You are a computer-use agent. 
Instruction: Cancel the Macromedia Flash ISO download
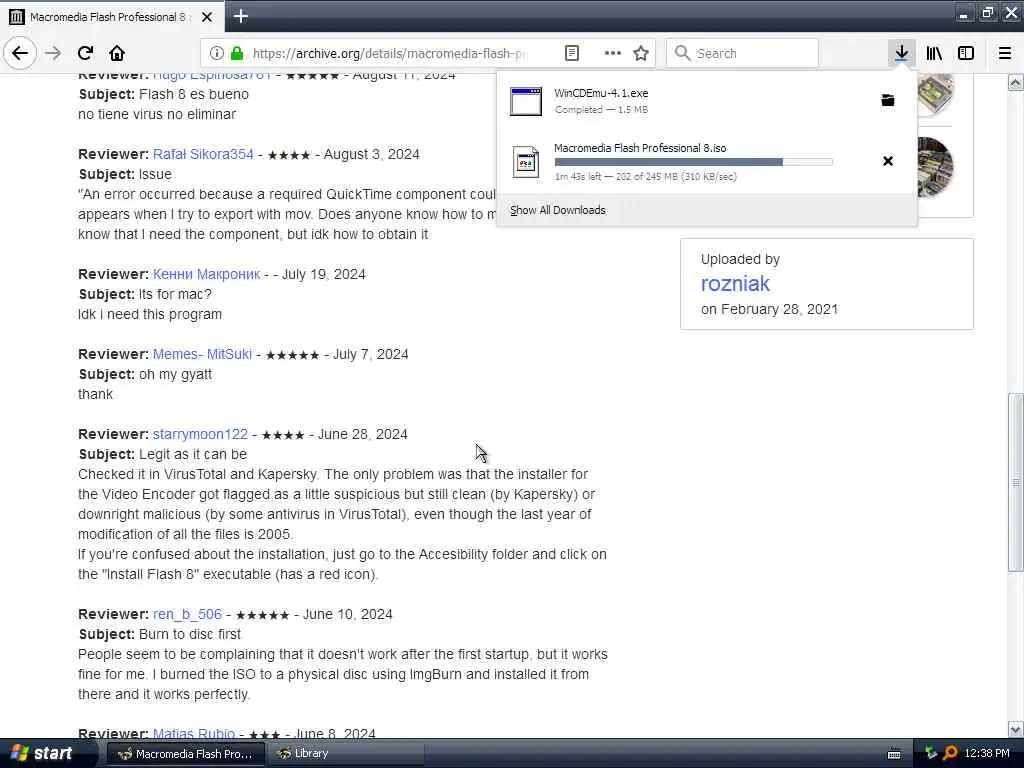coord(888,161)
